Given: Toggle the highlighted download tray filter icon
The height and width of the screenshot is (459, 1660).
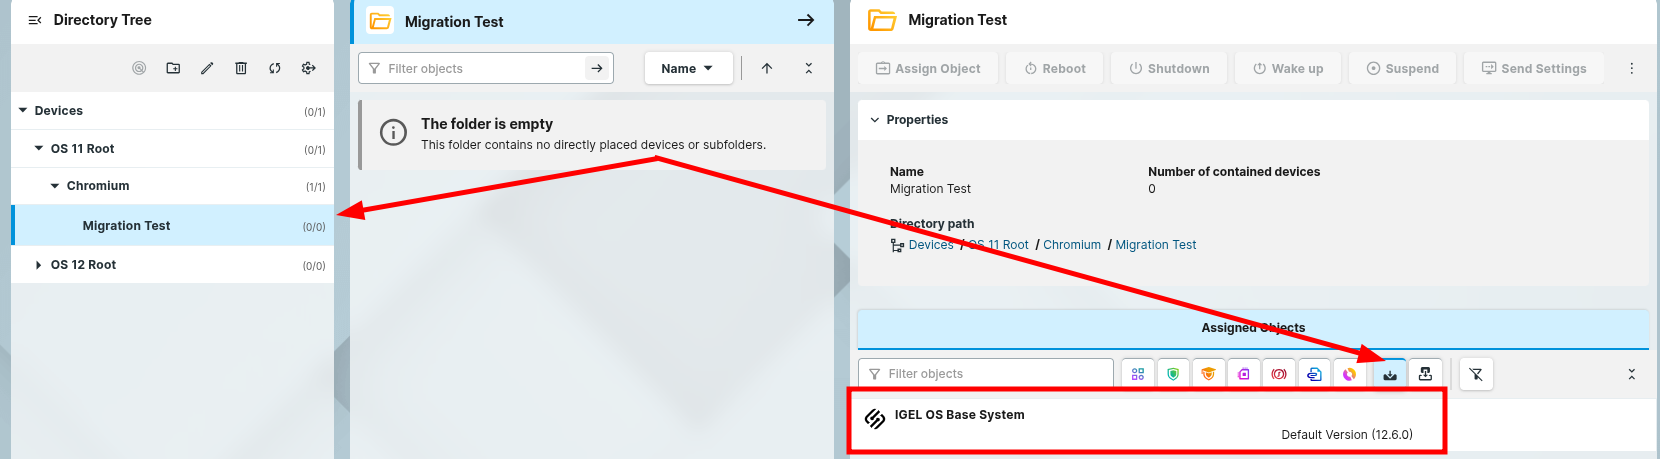Looking at the screenshot, I should [x=1390, y=374].
